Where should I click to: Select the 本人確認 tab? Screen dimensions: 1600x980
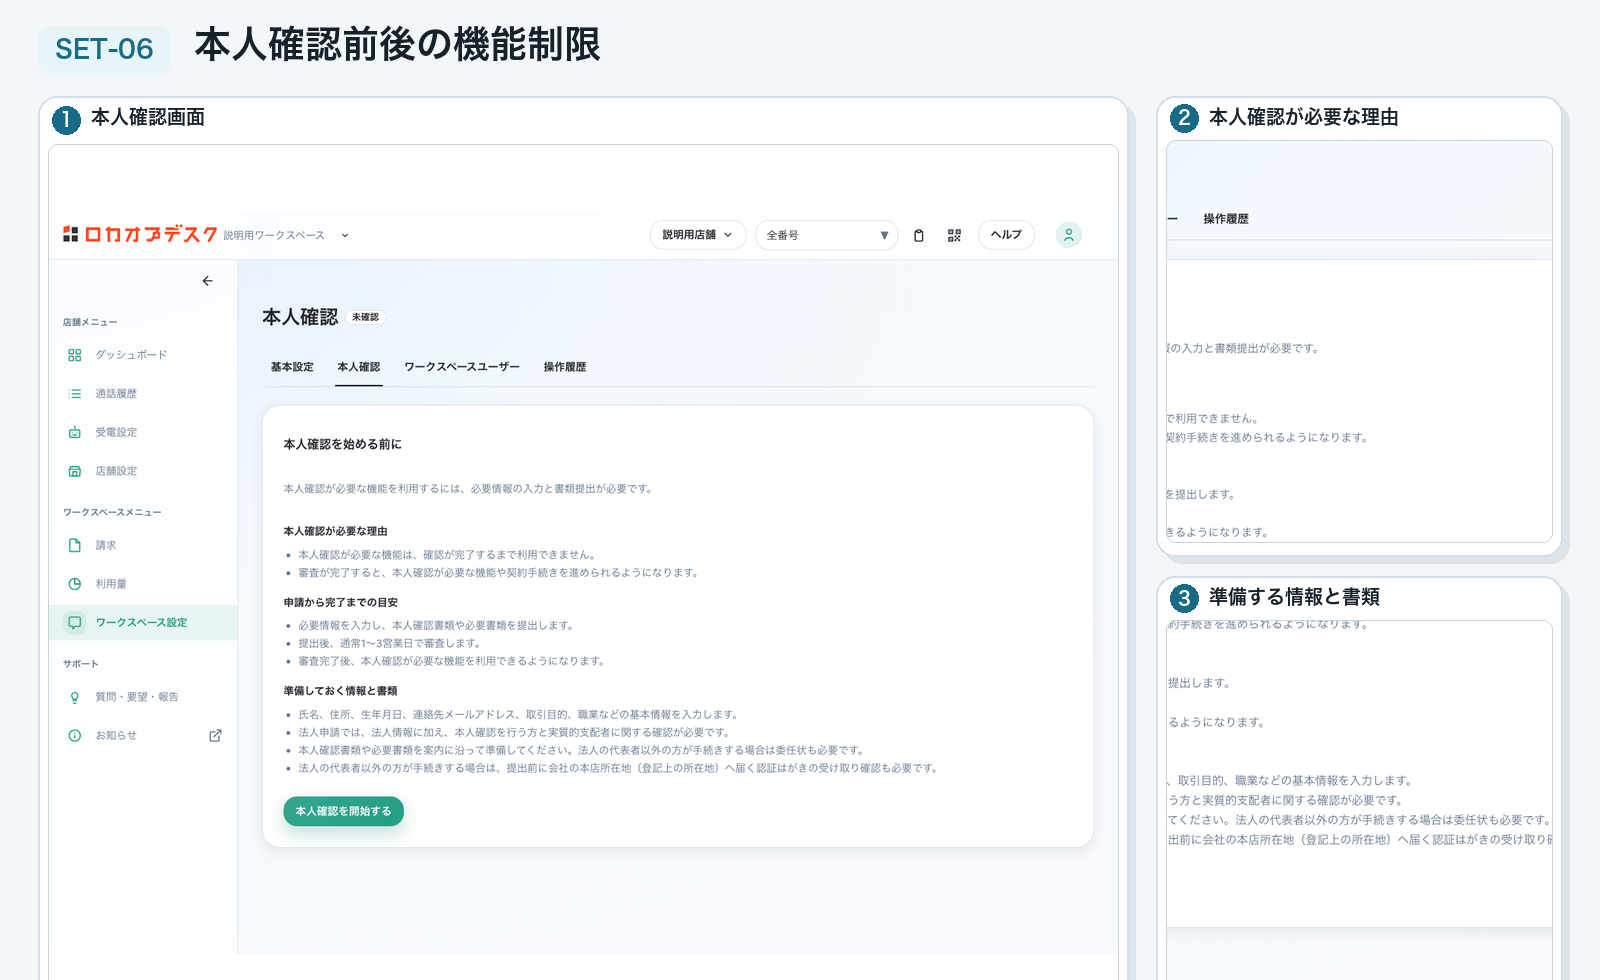[359, 367]
